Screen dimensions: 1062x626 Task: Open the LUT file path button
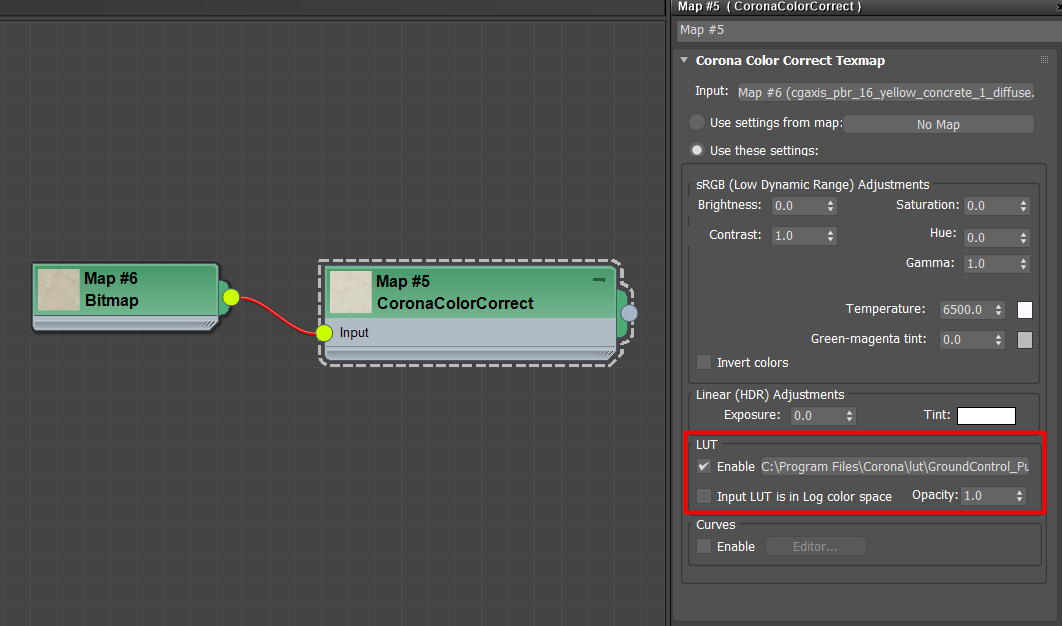893,467
